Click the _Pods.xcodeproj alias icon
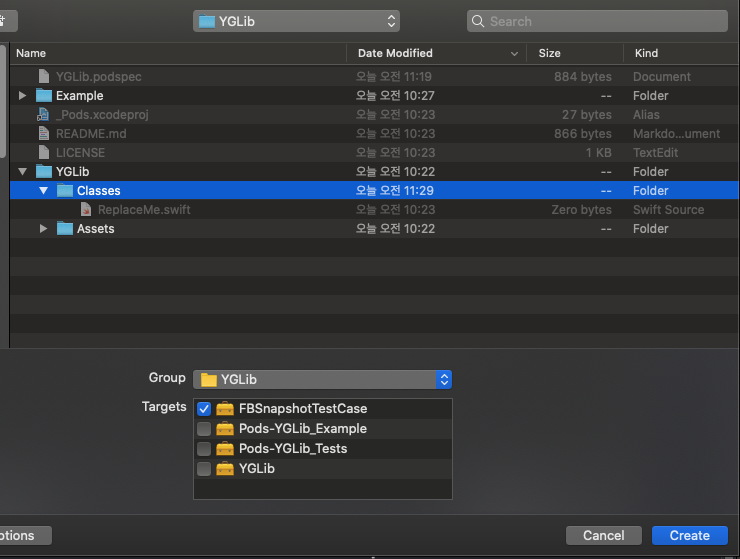The image size is (740, 559). coord(43,115)
